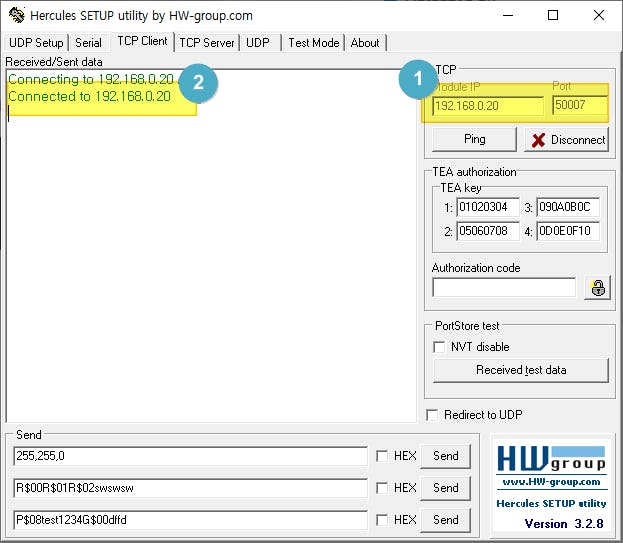Open the TCP Server tab
623x543 pixels.
click(207, 43)
